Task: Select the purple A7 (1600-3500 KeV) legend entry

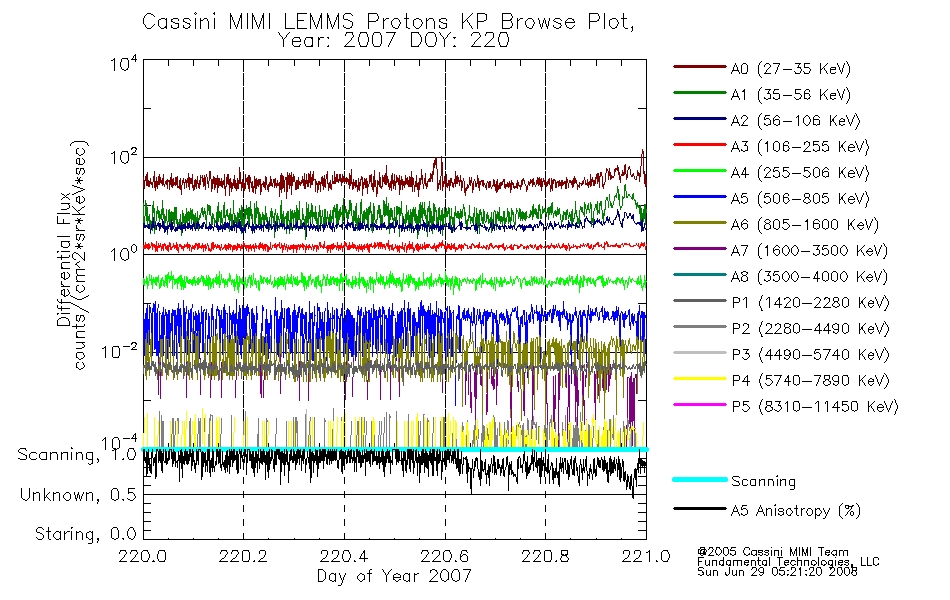Action: click(x=781, y=250)
